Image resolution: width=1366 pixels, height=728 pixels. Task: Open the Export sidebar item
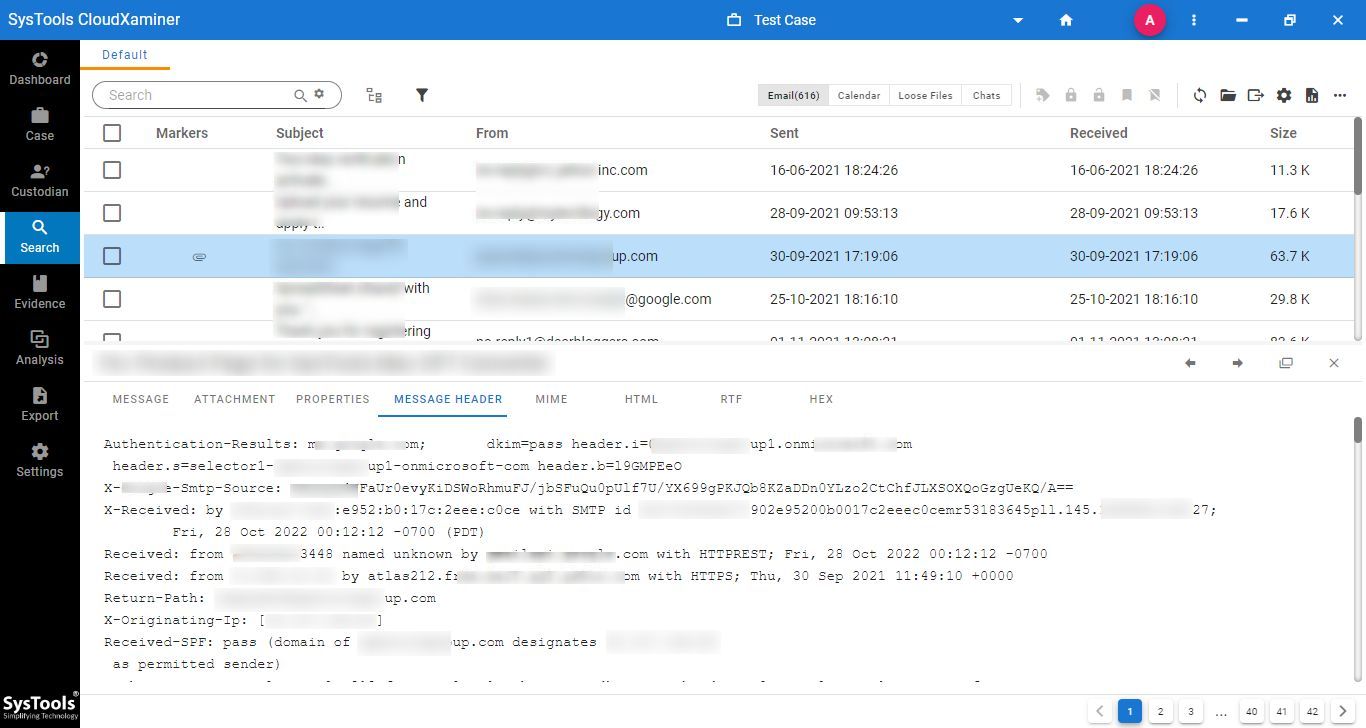click(40, 404)
